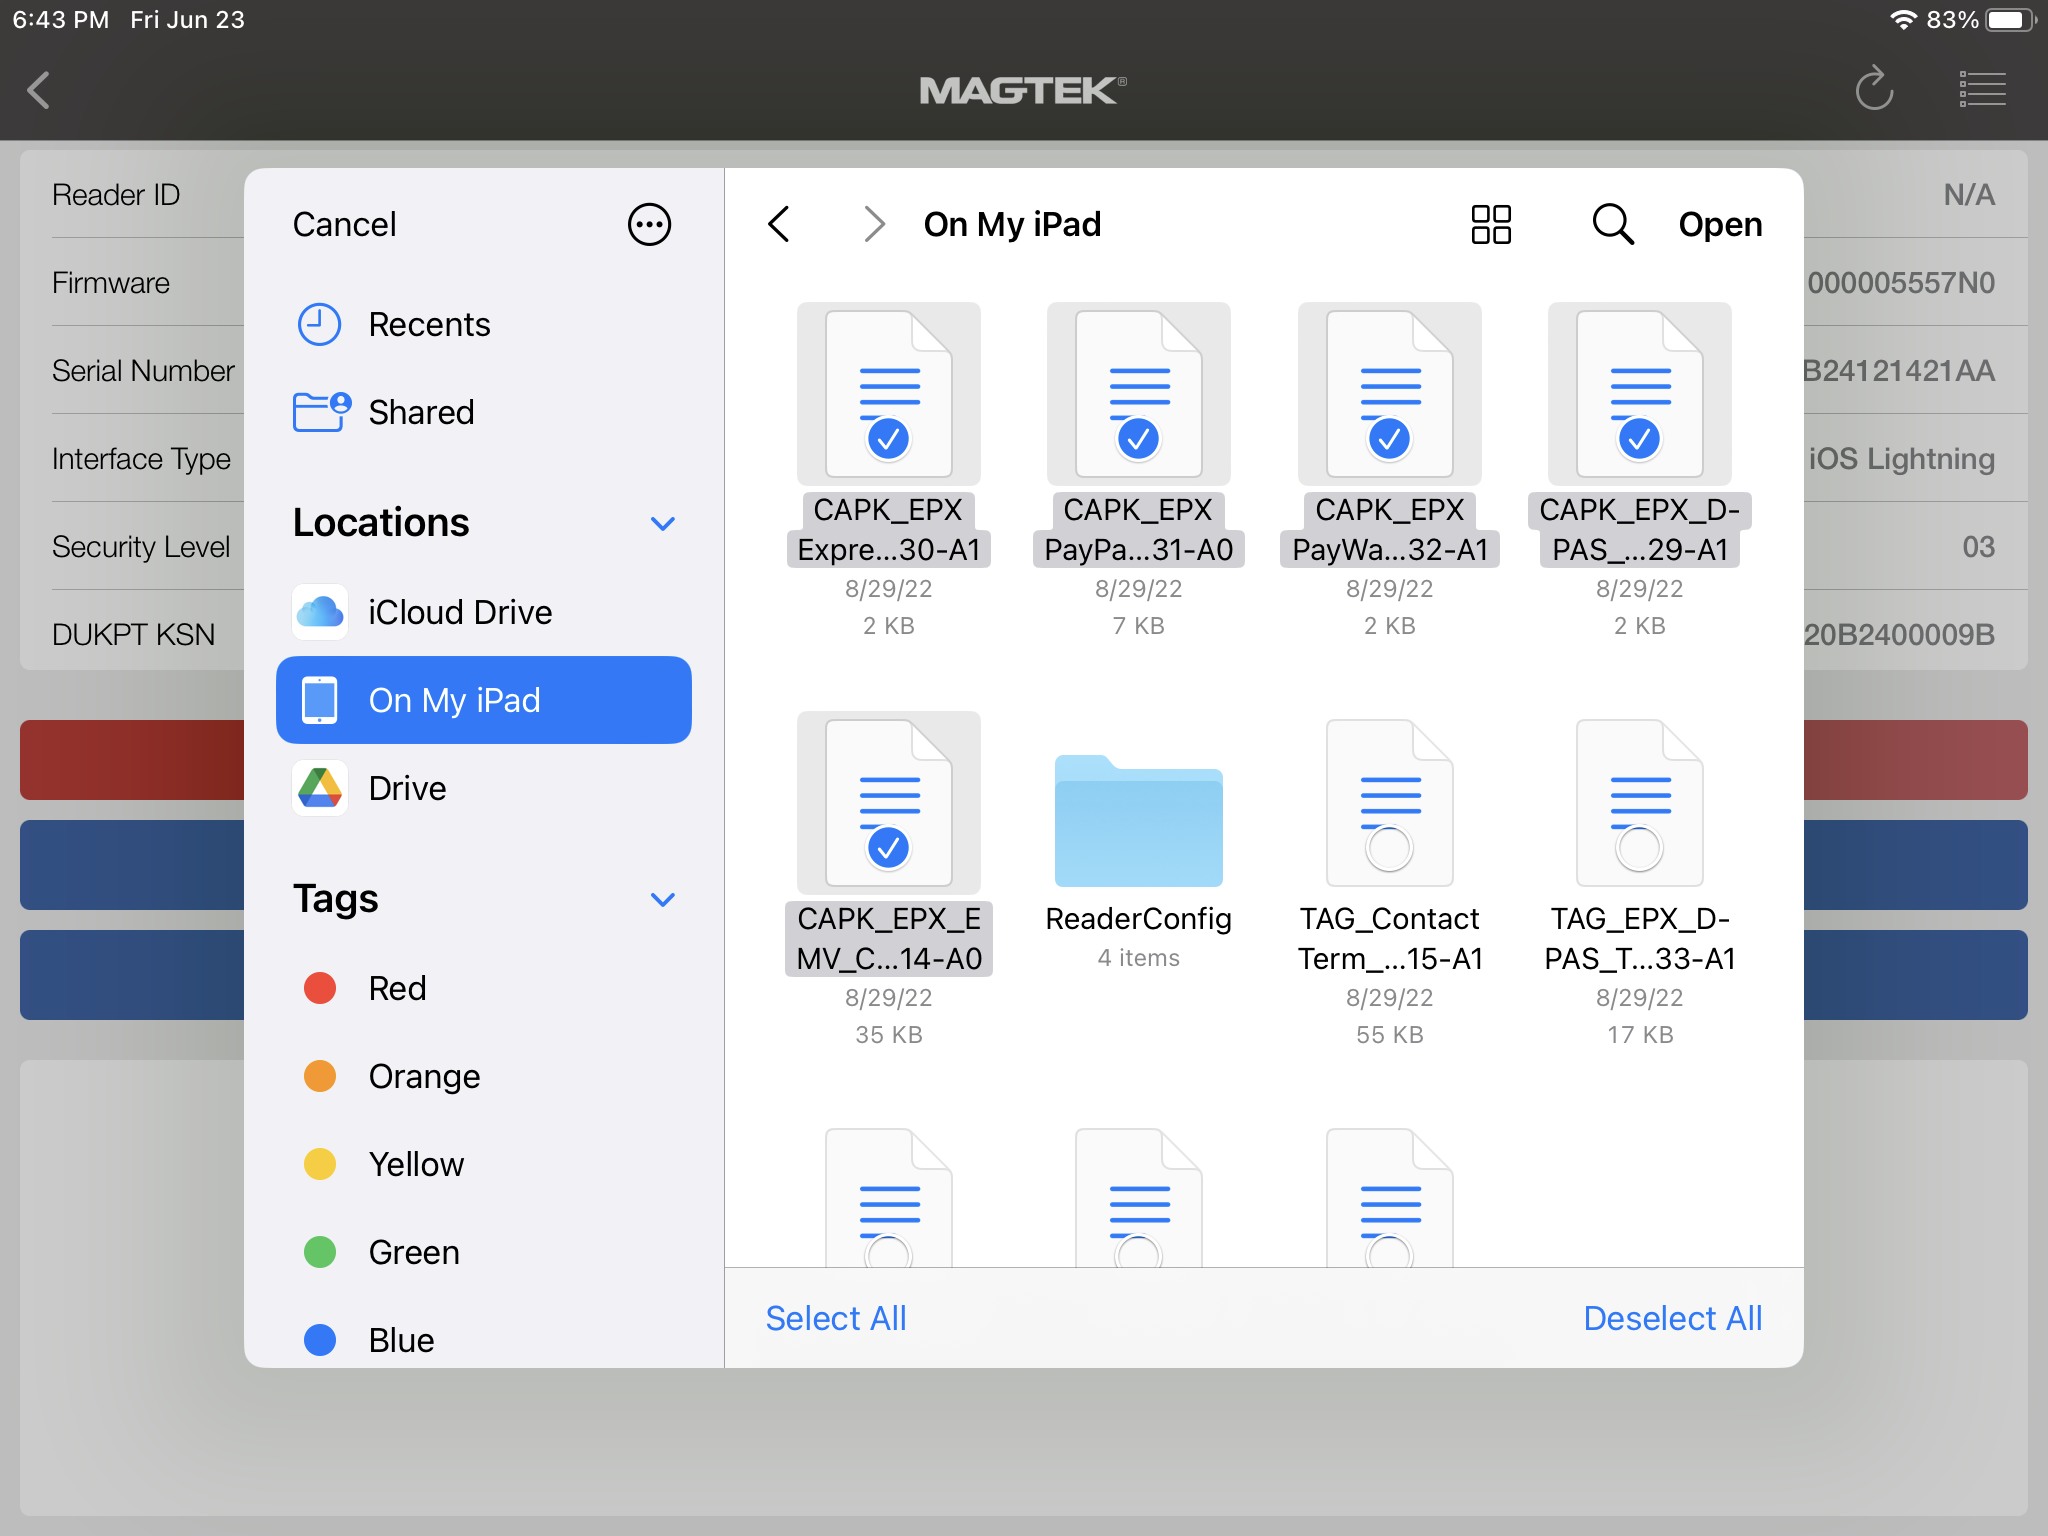Tap On My iPad title text
Screen dimensions: 2048x1536
[1012, 224]
